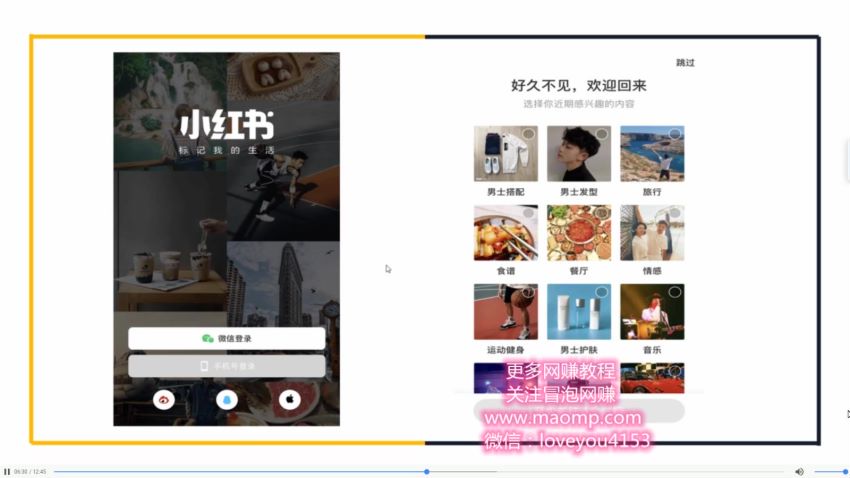
Task: Select the 男士护肤 interest circle
Action: (602, 292)
